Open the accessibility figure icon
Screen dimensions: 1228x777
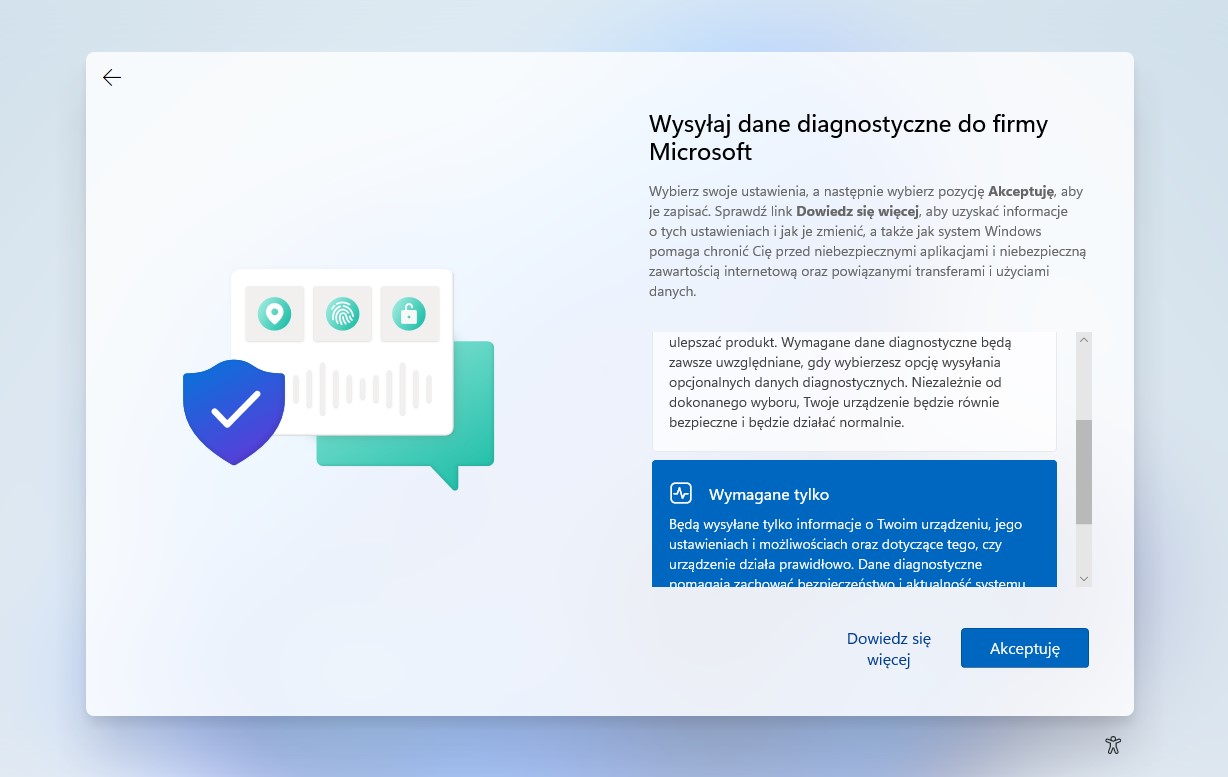tap(1113, 744)
